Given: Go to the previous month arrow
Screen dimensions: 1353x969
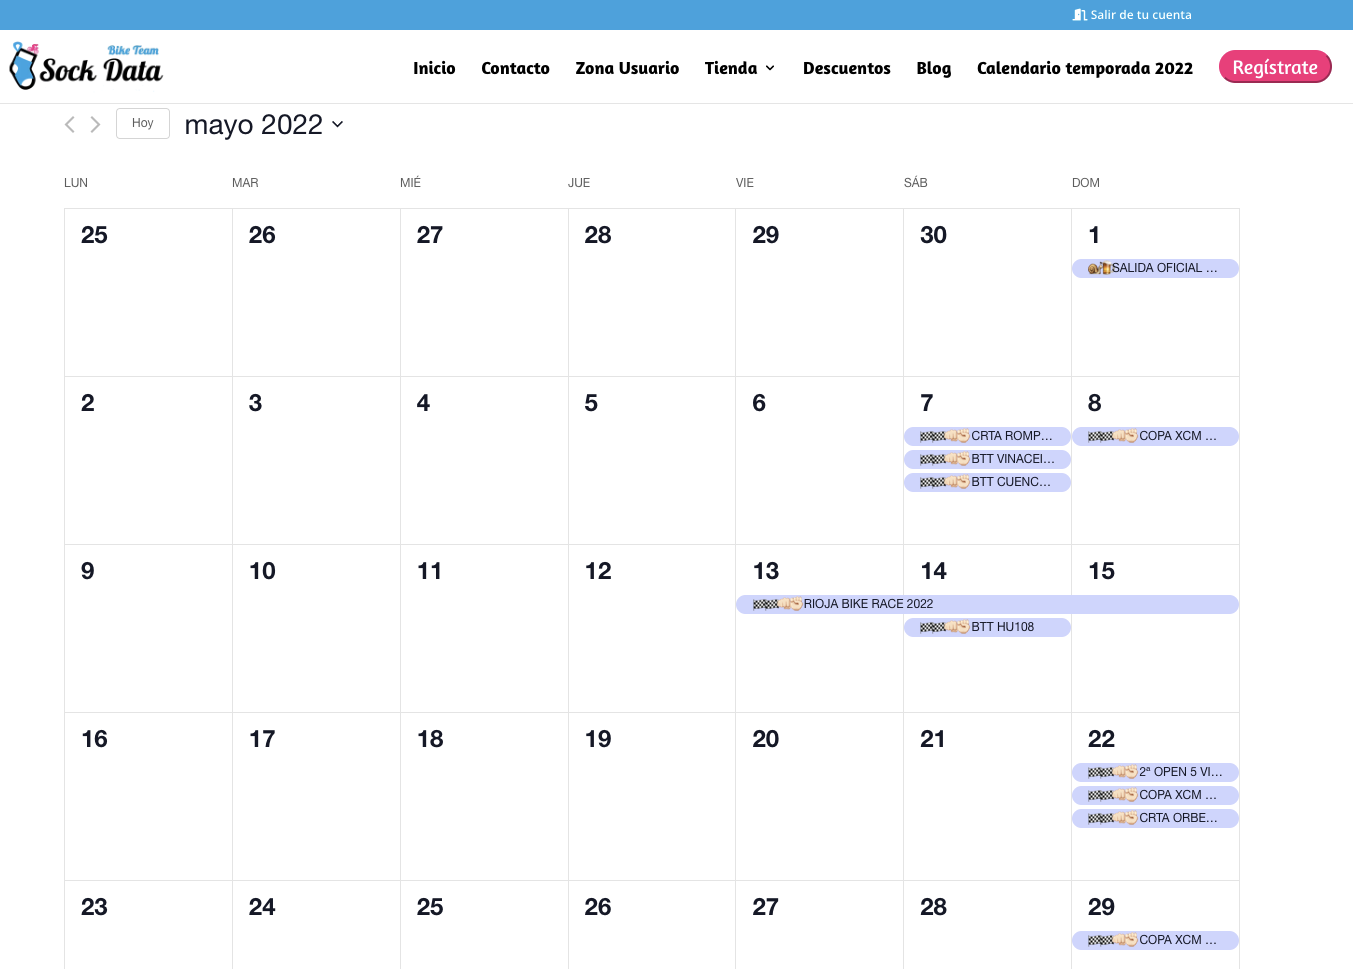Looking at the screenshot, I should click(x=70, y=124).
